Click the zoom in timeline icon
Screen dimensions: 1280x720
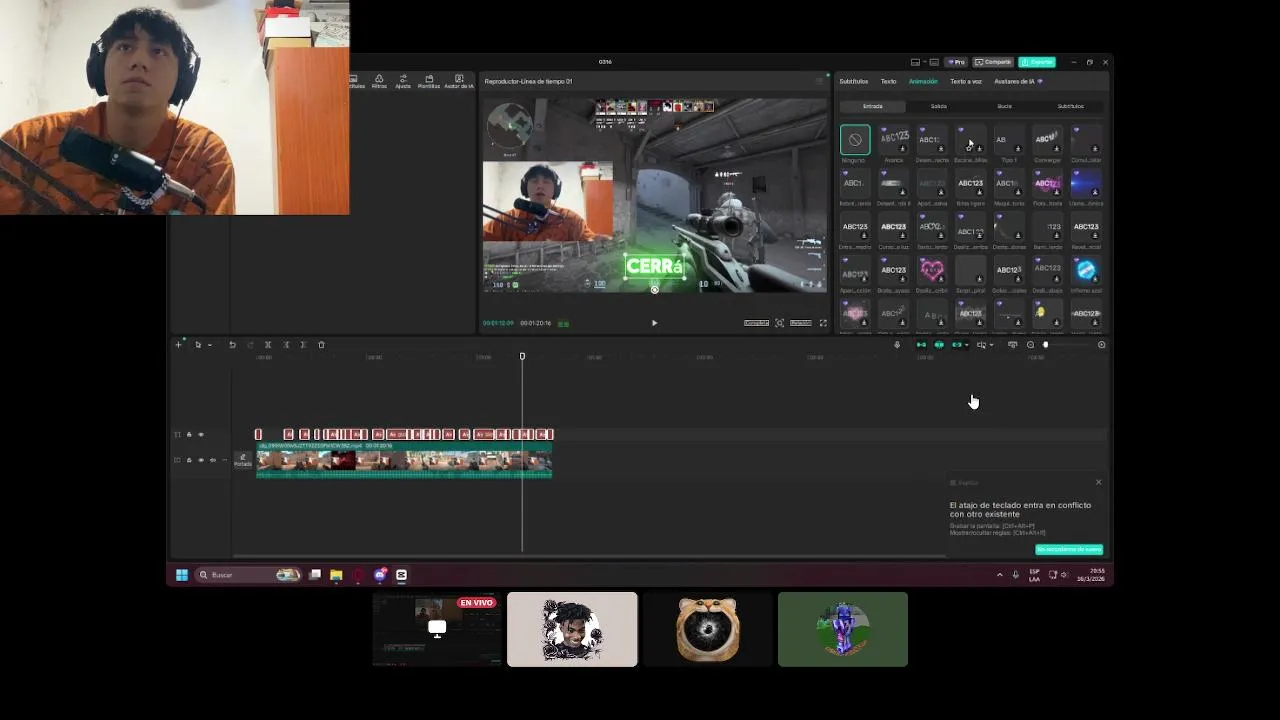point(1101,345)
